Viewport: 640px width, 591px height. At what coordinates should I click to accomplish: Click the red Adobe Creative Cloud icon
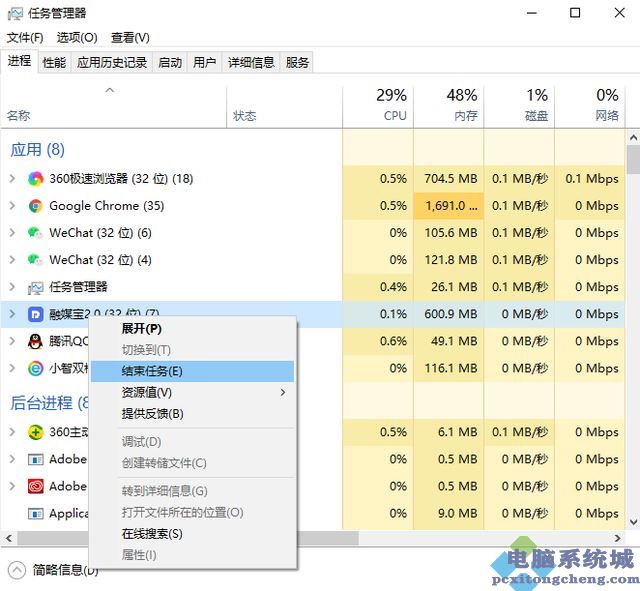tap(36, 487)
